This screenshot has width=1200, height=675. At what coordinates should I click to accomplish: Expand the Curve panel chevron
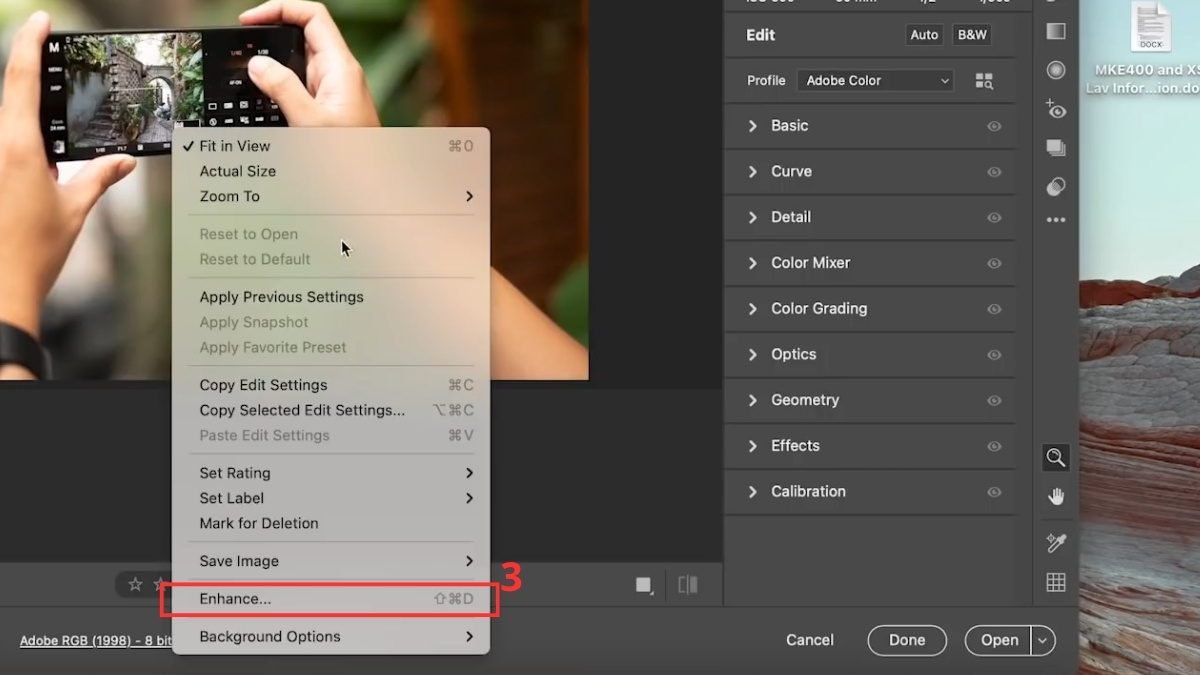[x=753, y=172]
